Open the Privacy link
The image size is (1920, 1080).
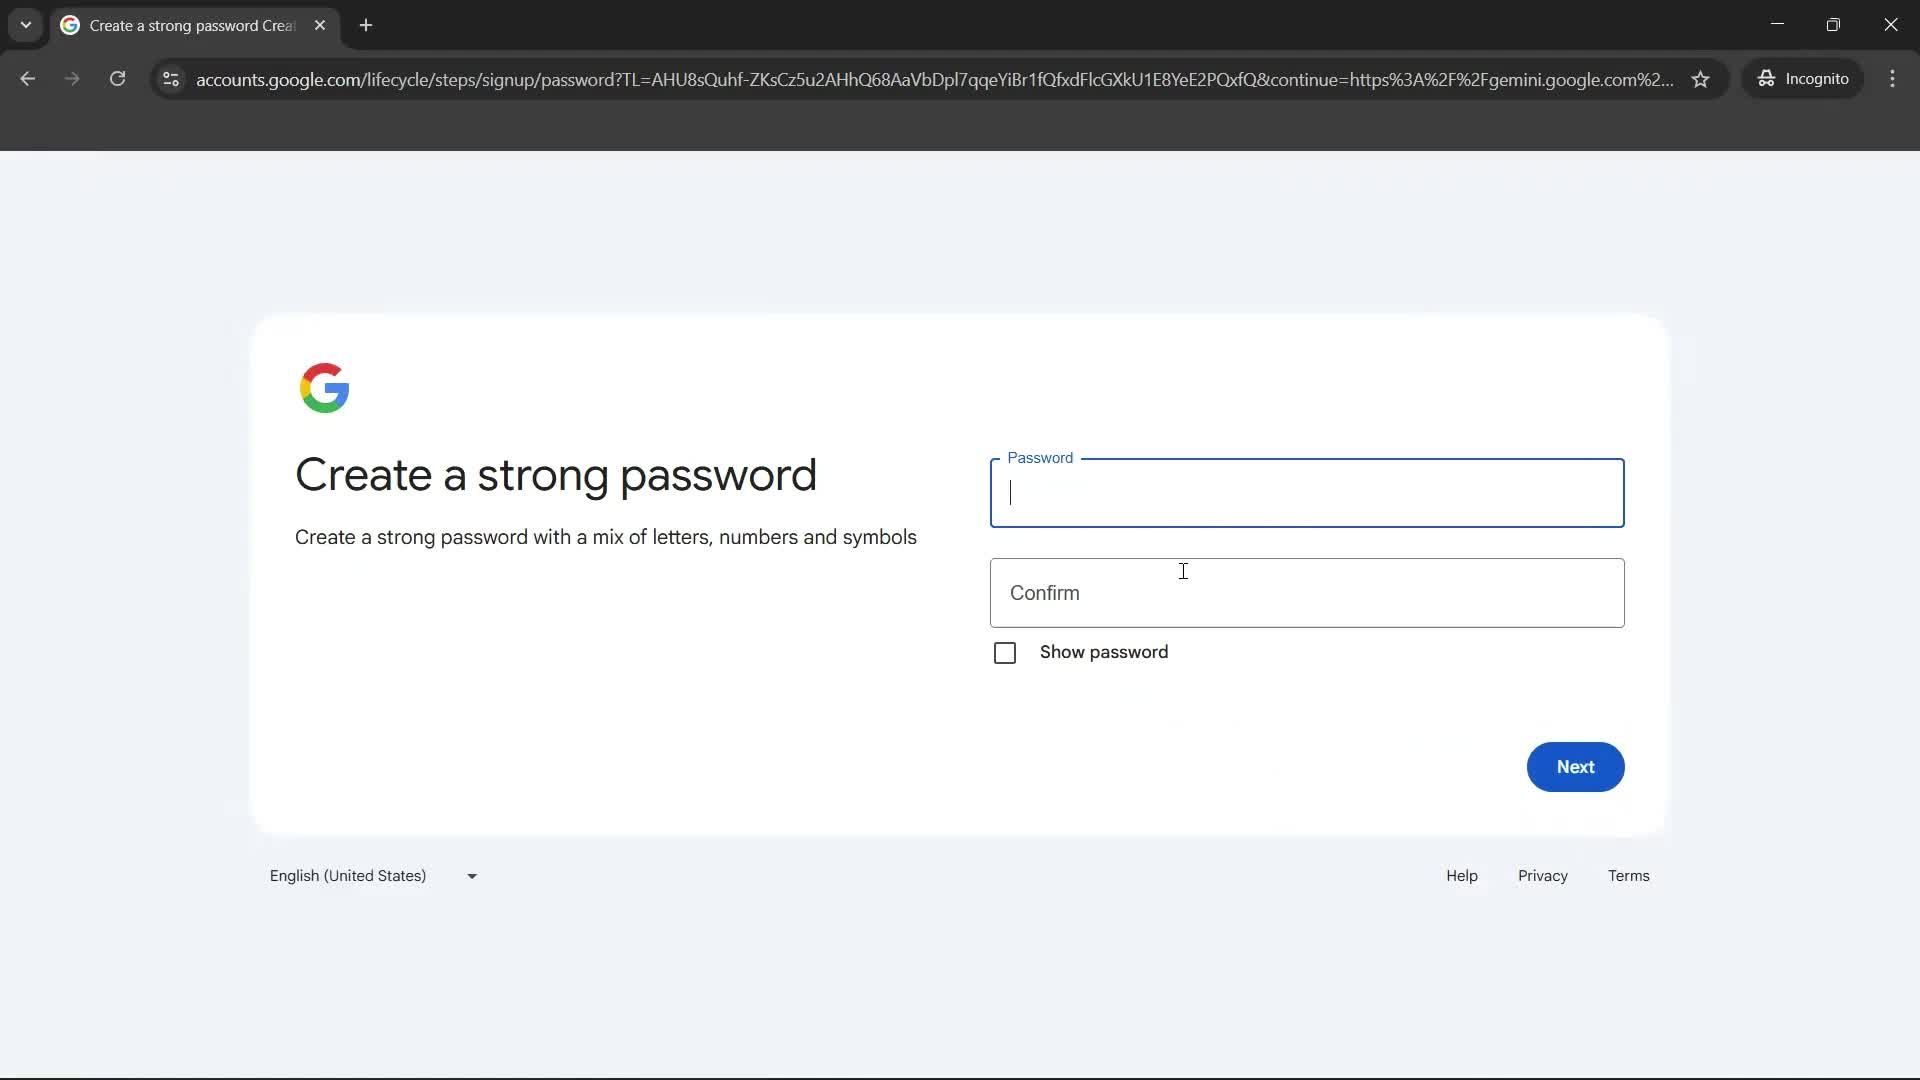[1542, 875]
